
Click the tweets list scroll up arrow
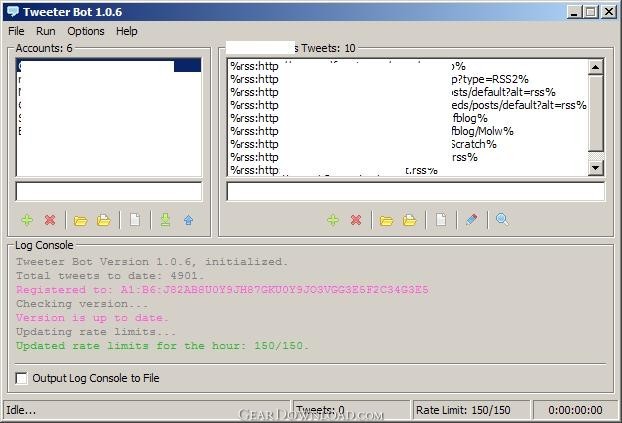click(x=596, y=68)
